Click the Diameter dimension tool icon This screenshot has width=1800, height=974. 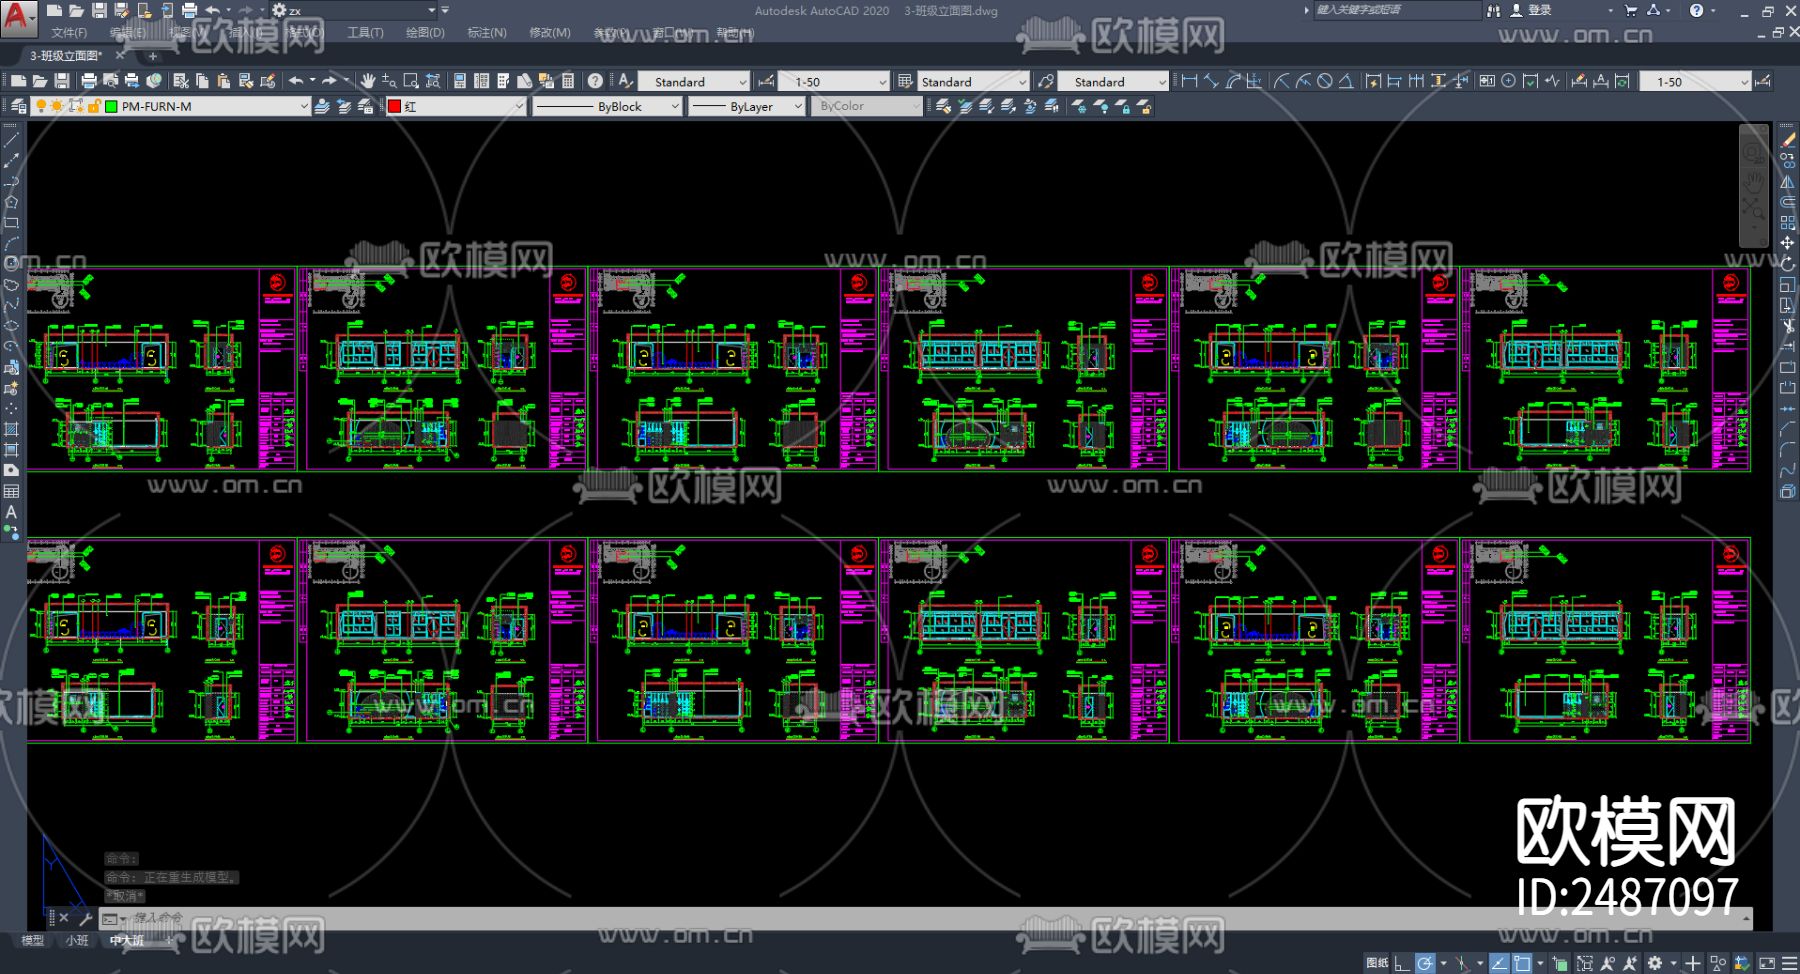point(1324,81)
